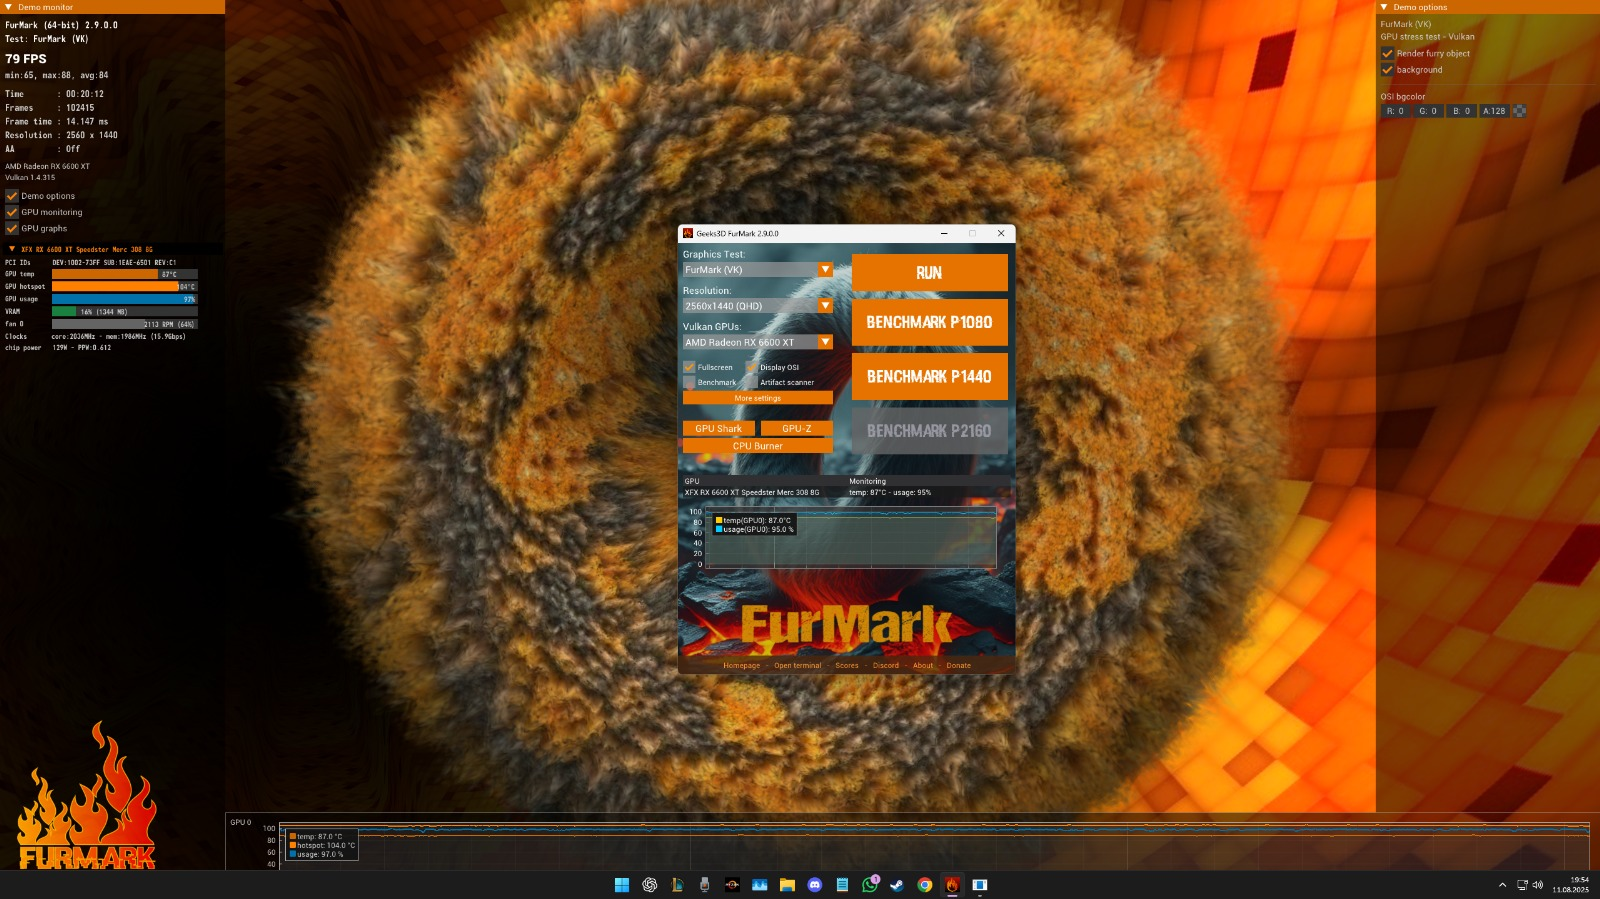
Task: Open the Homepage link
Action: pyautogui.click(x=741, y=666)
